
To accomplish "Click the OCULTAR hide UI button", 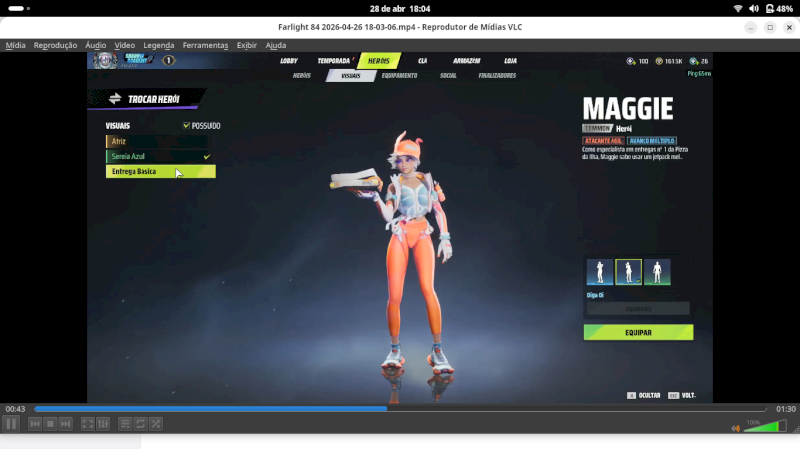I will point(643,395).
